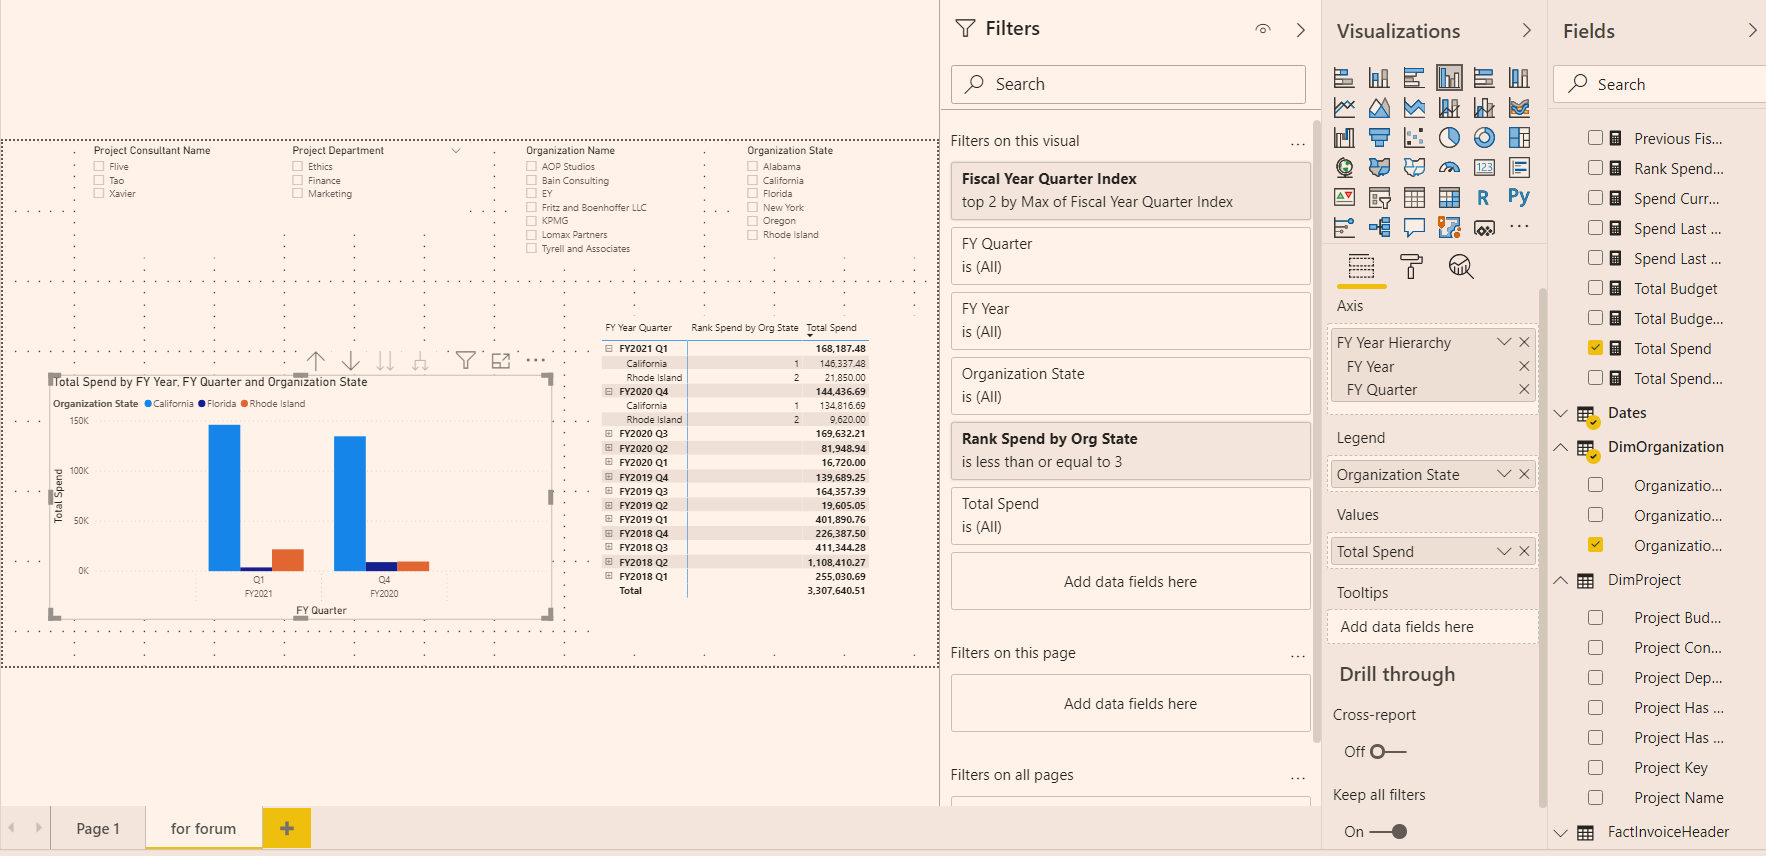Click the filter funnel icon above chart

(x=465, y=361)
